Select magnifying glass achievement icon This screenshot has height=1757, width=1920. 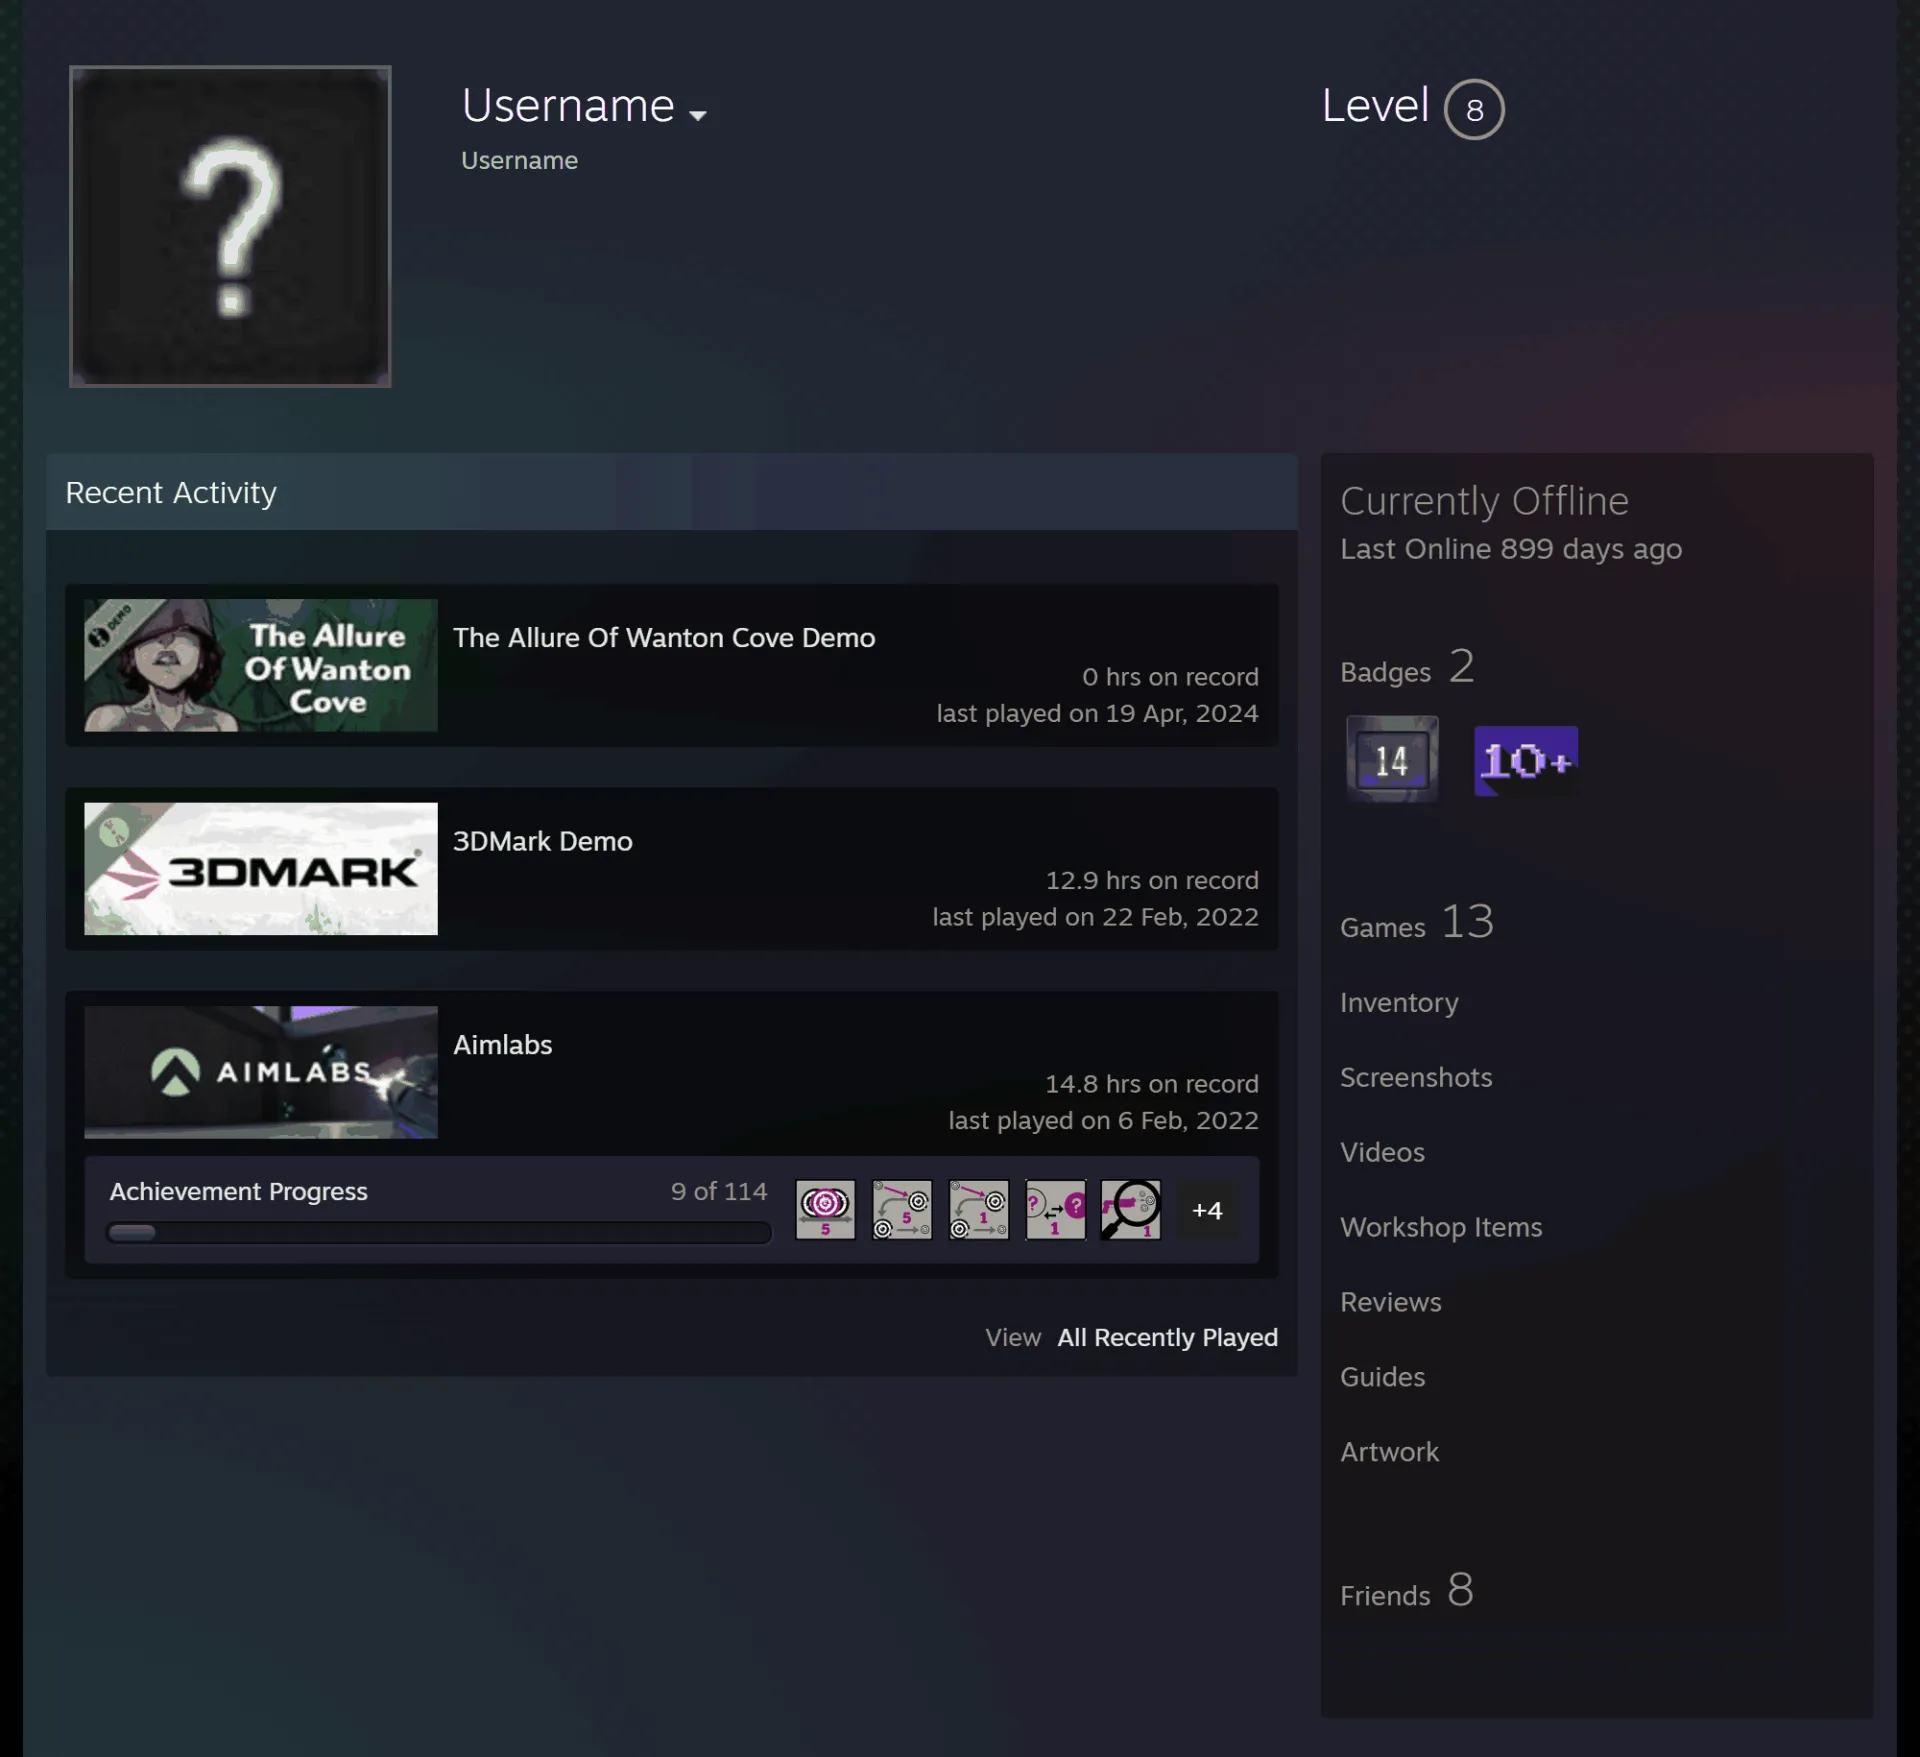pos(1131,1210)
